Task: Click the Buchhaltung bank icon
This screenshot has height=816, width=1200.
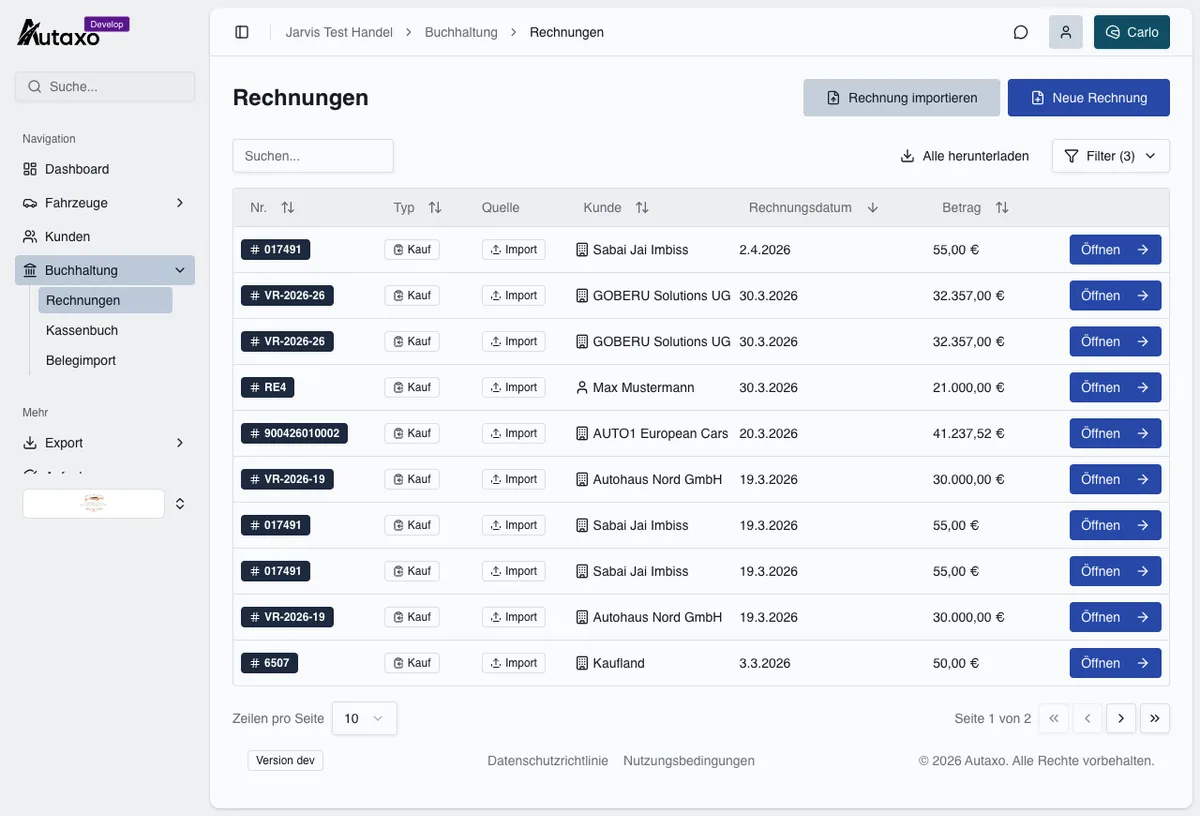Action: [30, 270]
